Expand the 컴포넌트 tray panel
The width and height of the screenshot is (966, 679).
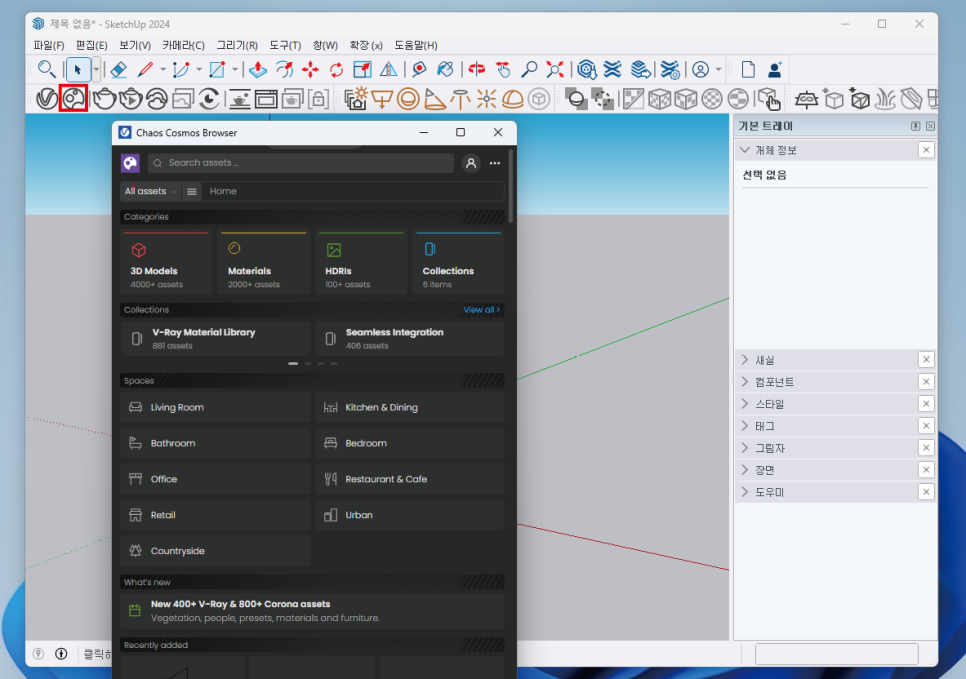pos(745,382)
